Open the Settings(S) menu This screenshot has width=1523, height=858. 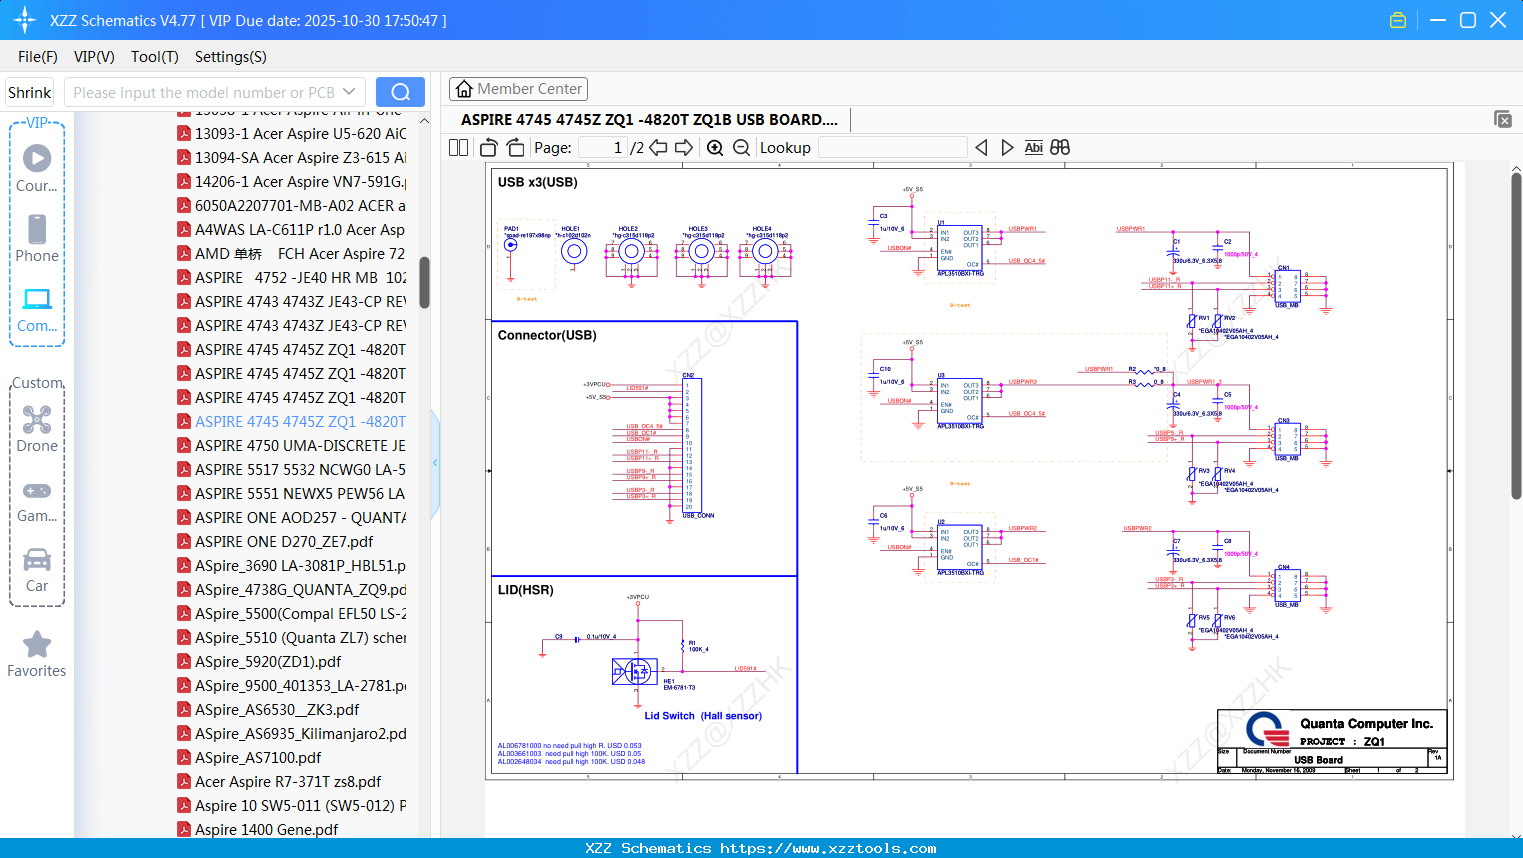[230, 57]
